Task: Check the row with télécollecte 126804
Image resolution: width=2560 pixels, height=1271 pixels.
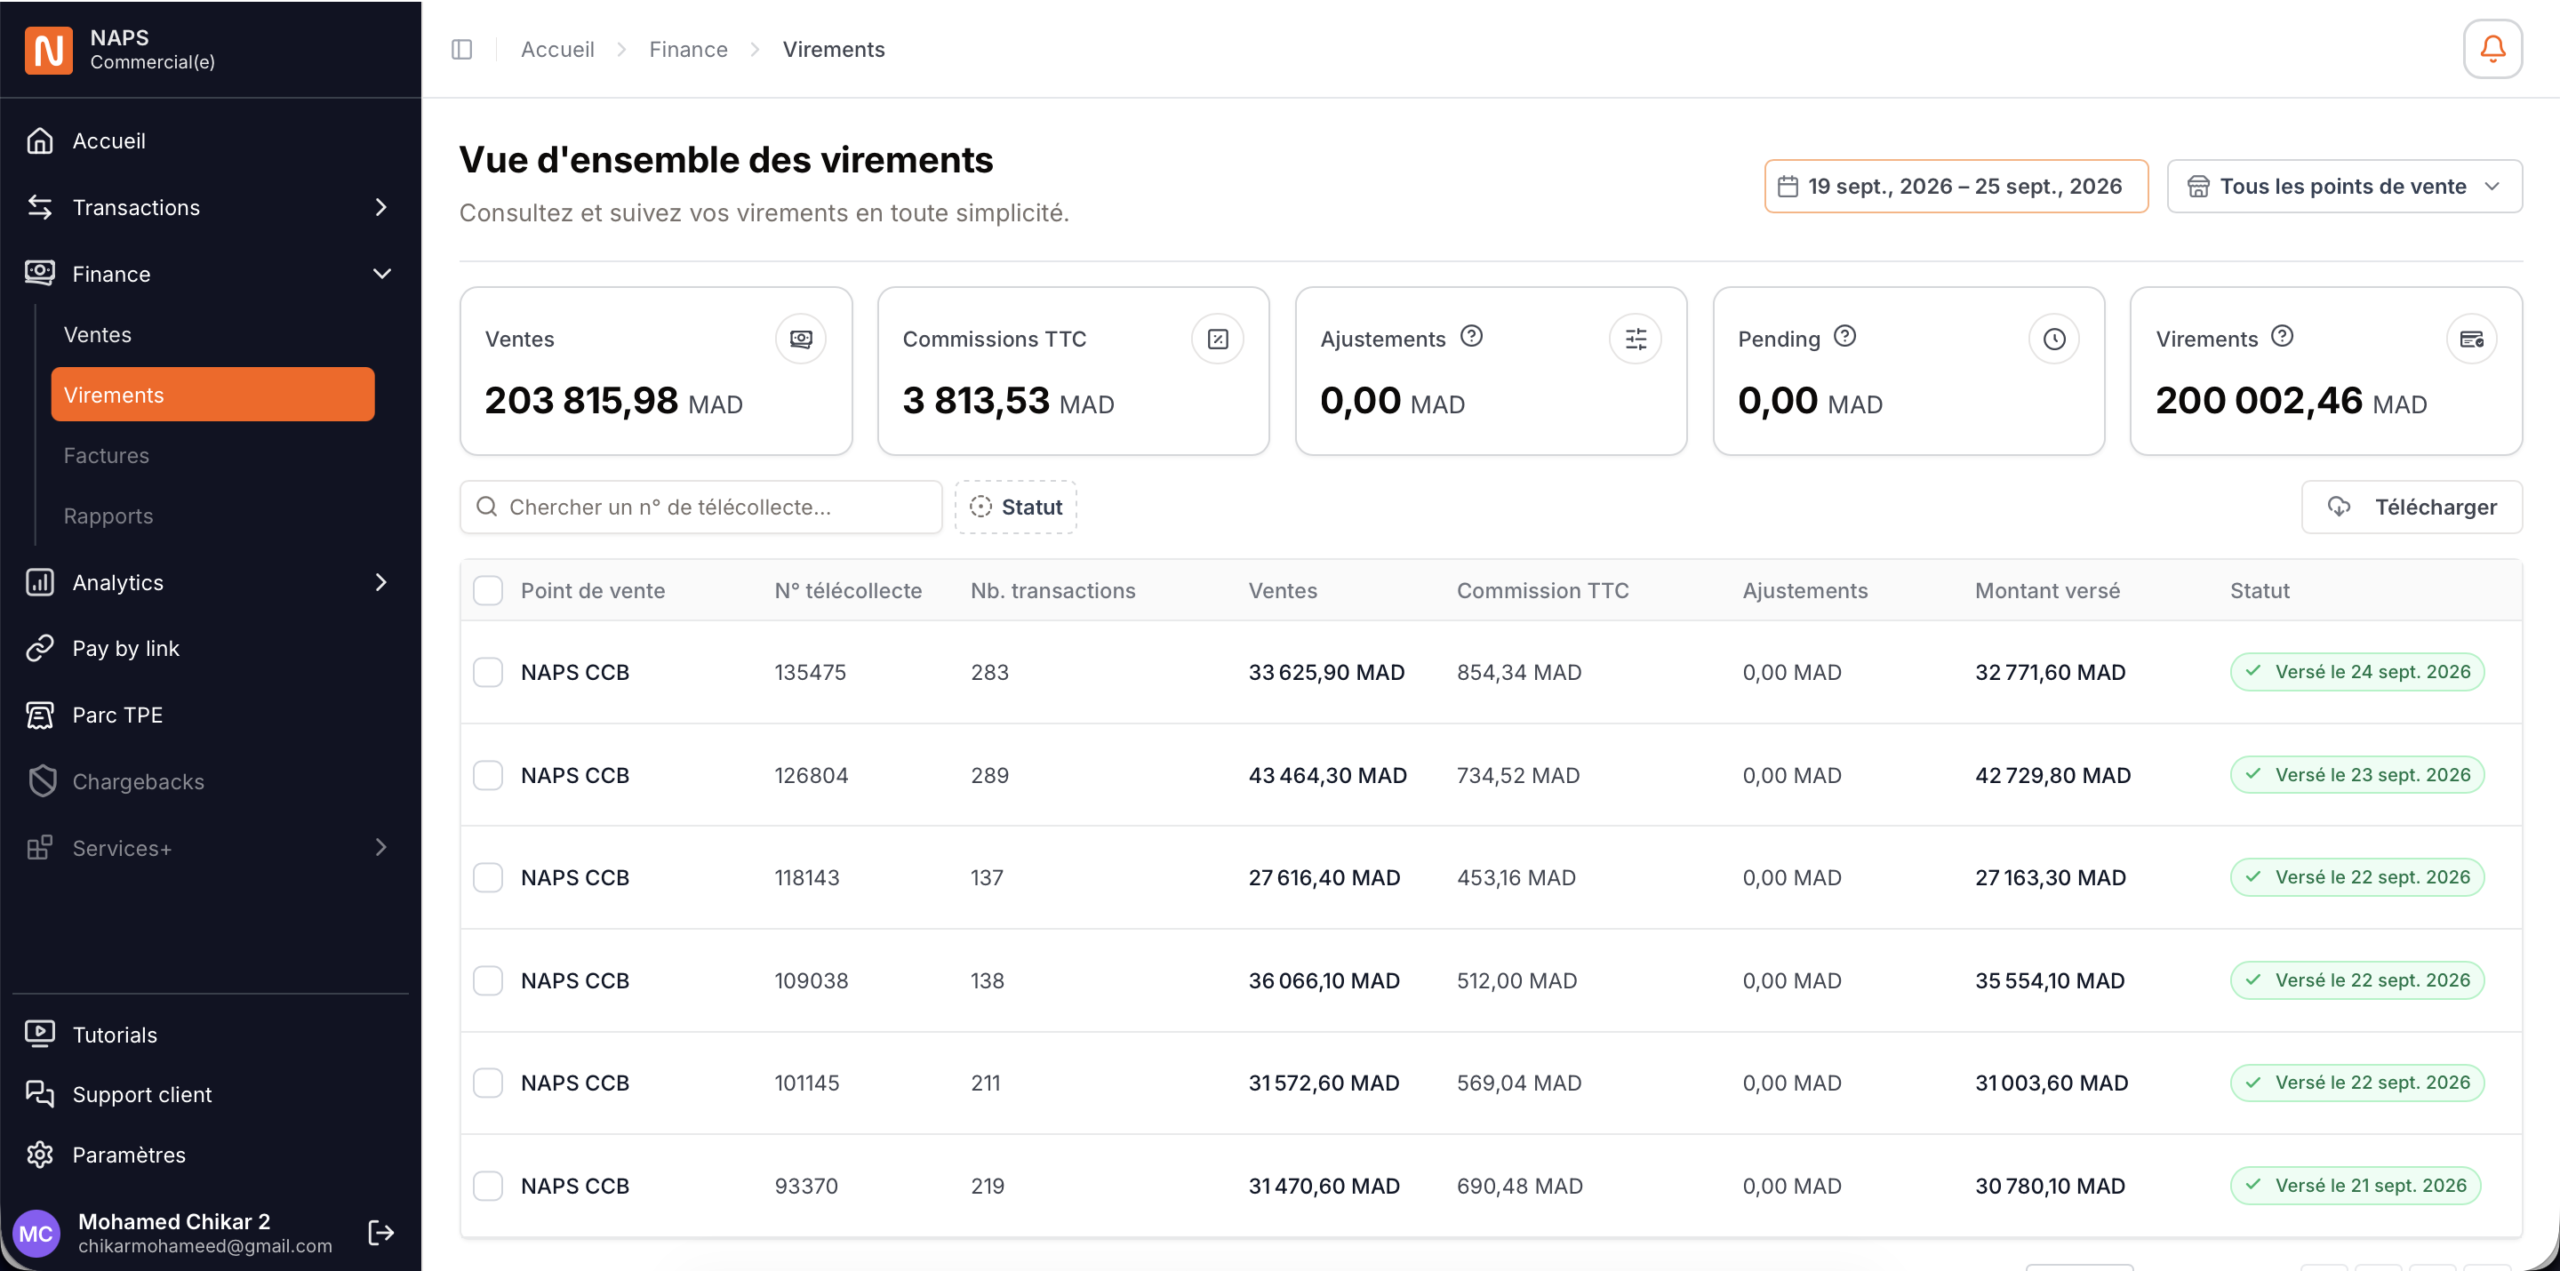Action: 488,775
